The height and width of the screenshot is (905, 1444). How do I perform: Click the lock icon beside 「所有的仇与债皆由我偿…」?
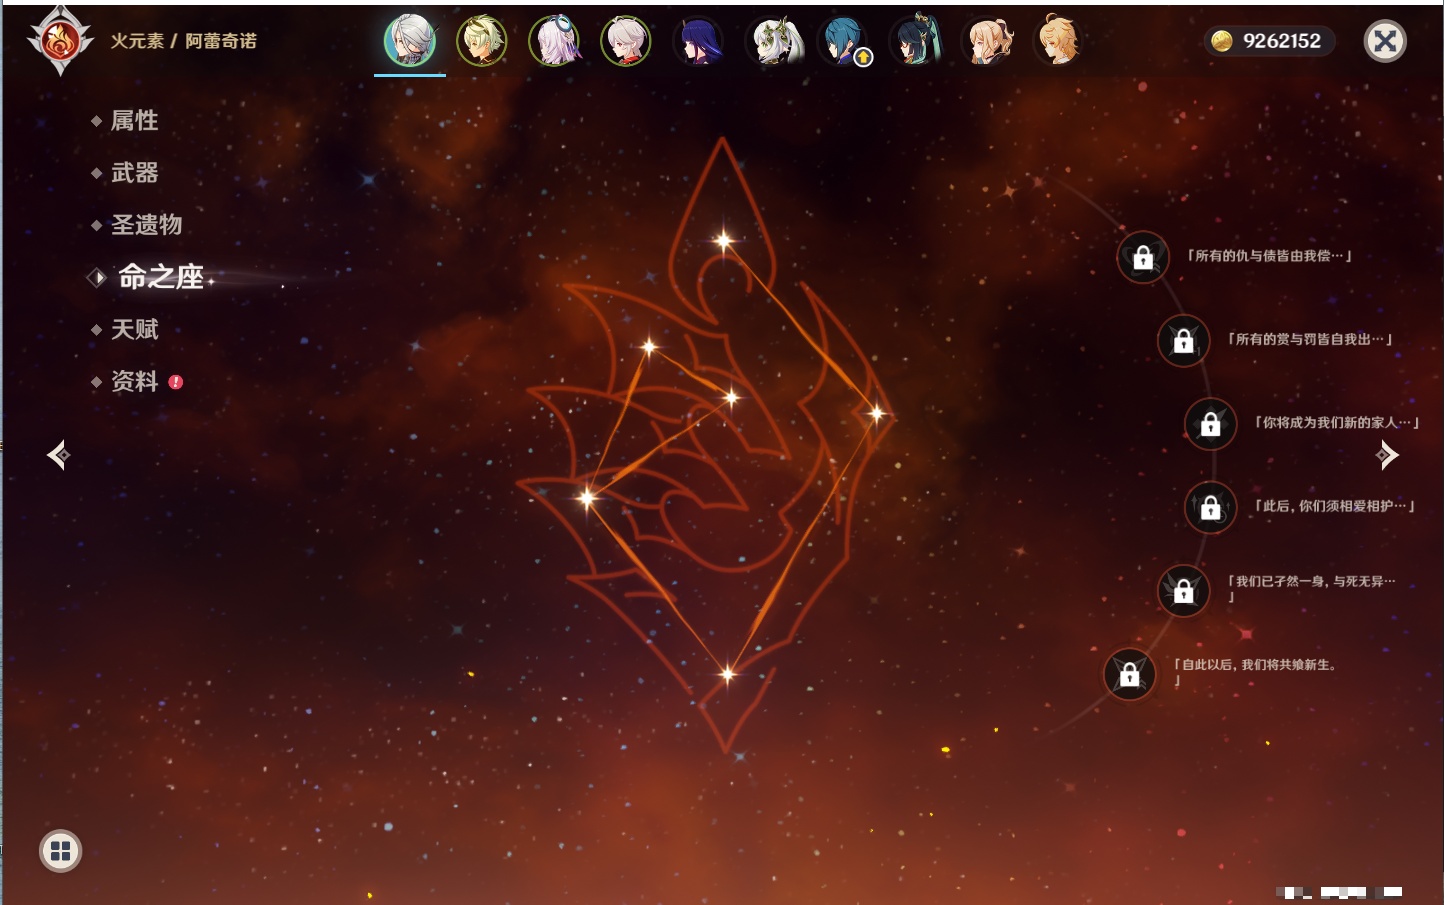pyautogui.click(x=1143, y=258)
